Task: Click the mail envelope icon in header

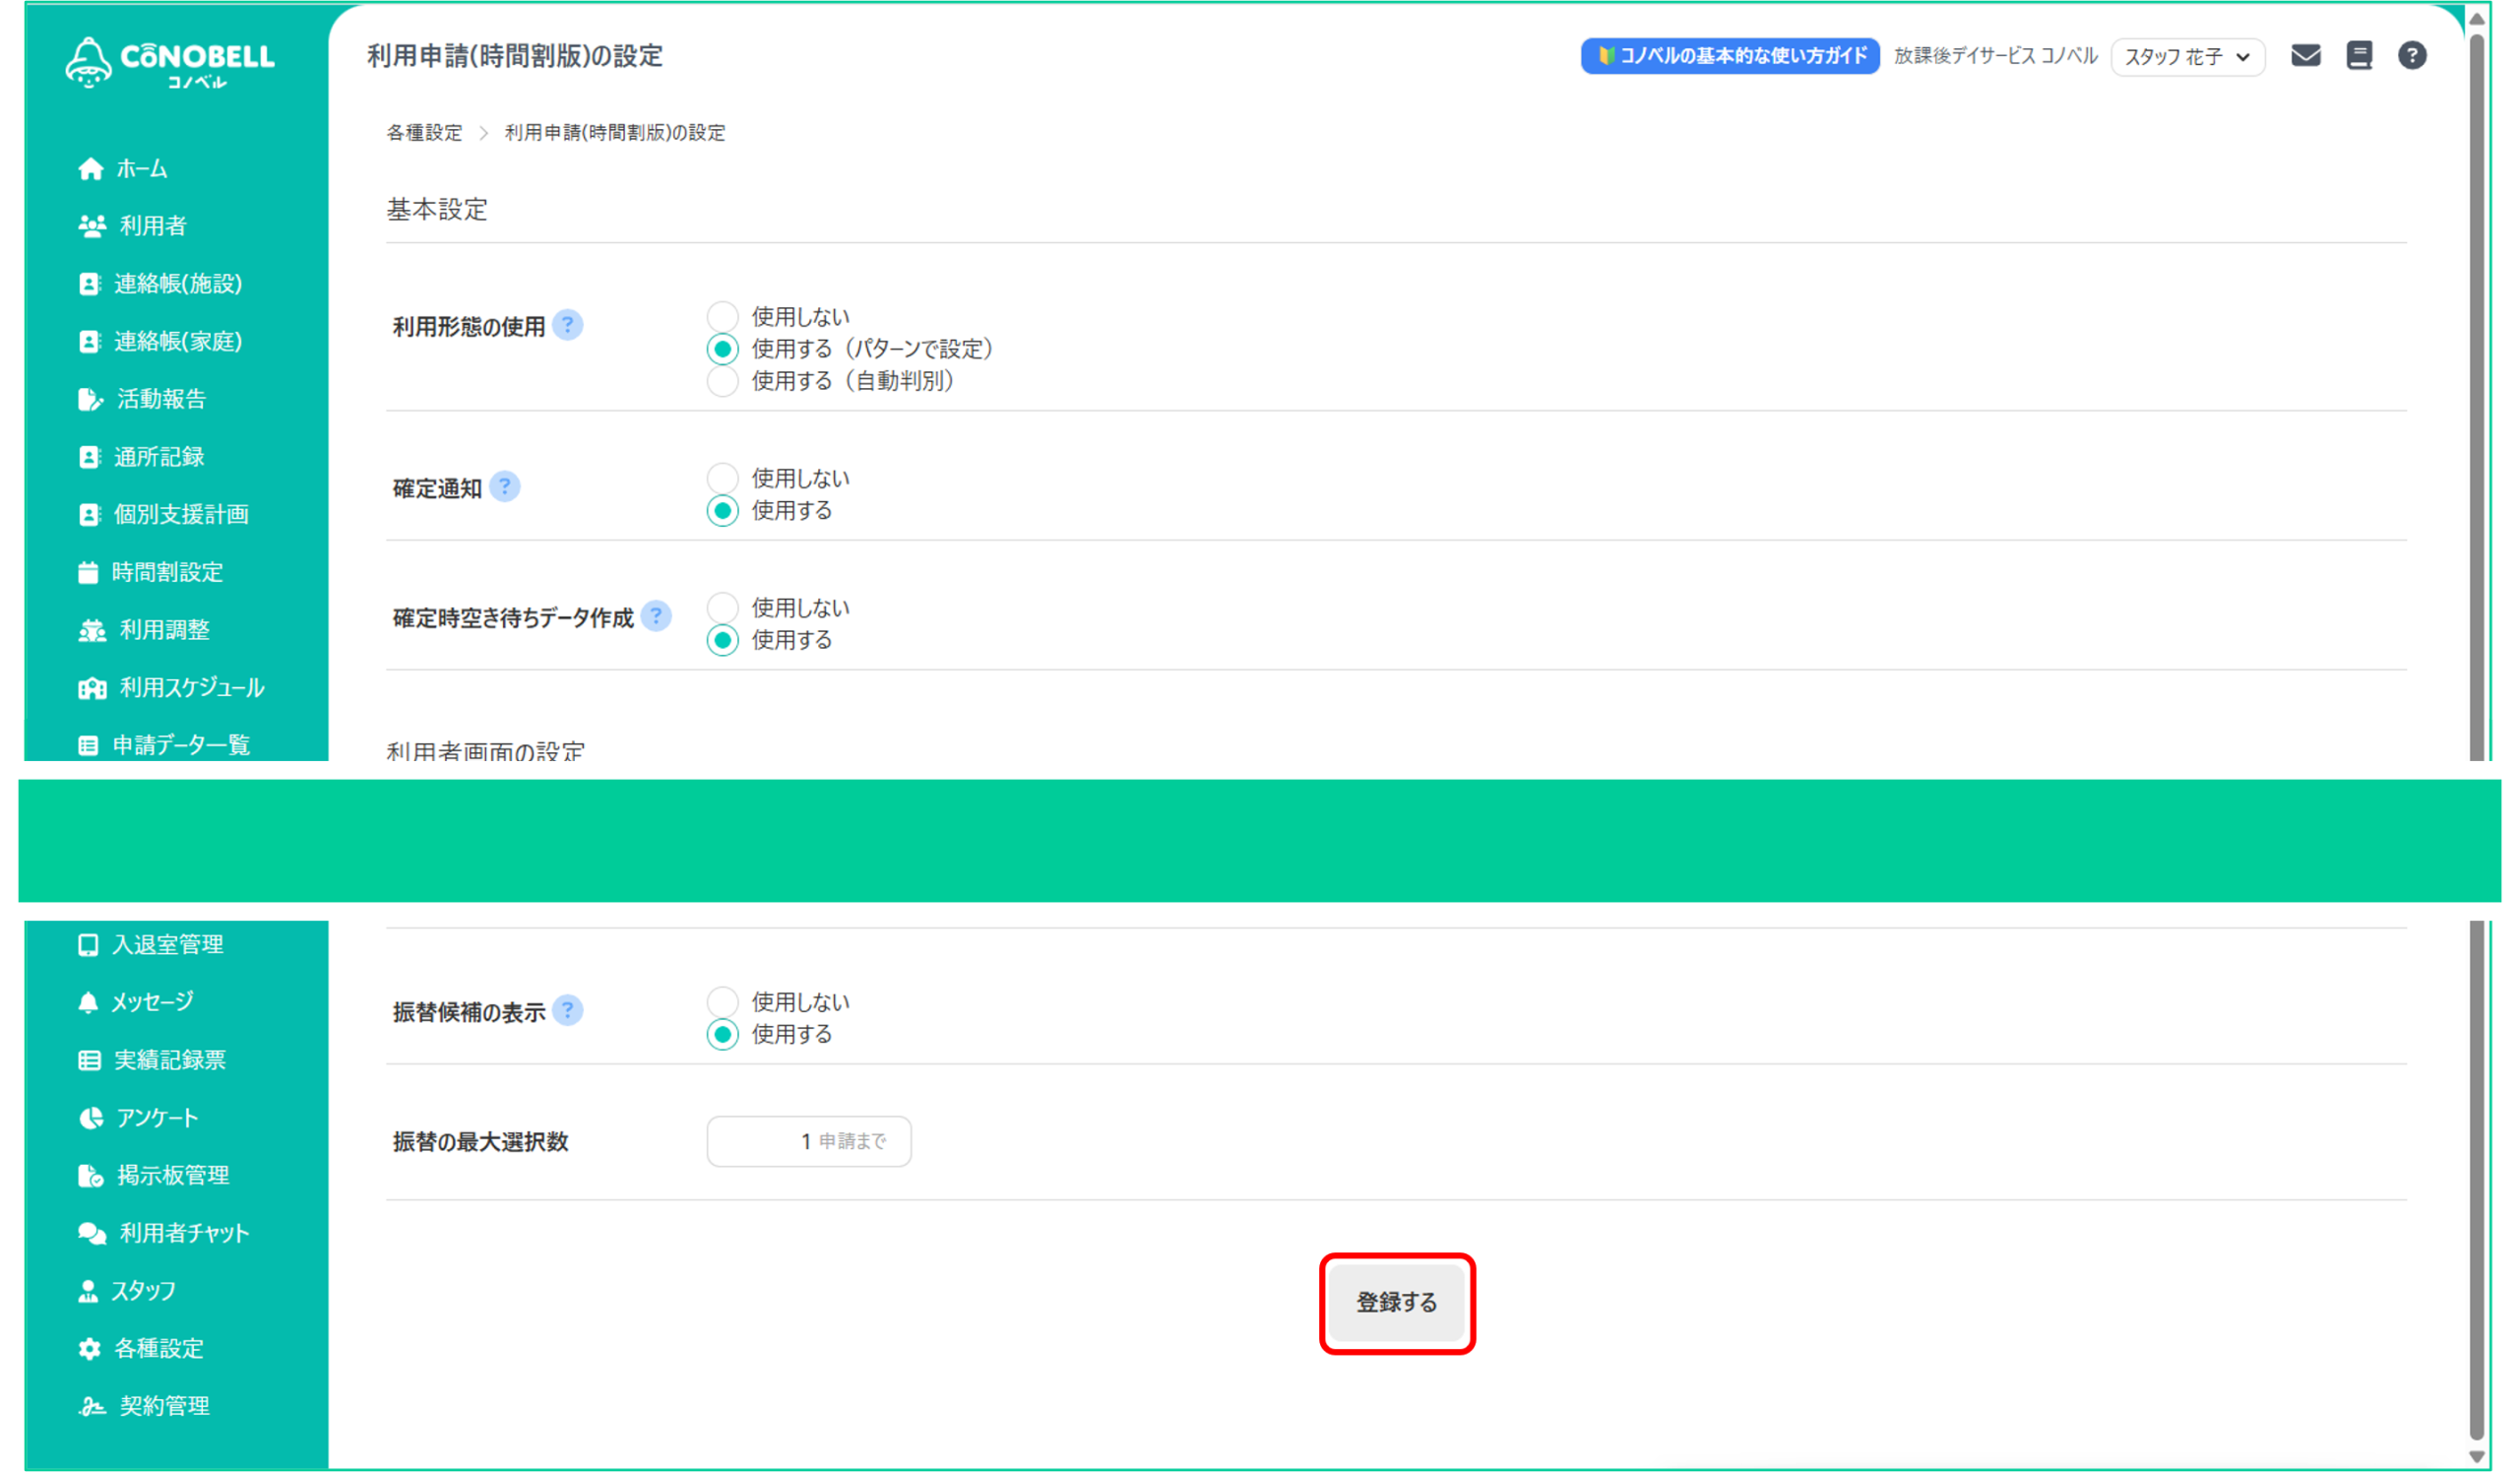Action: click(2305, 55)
